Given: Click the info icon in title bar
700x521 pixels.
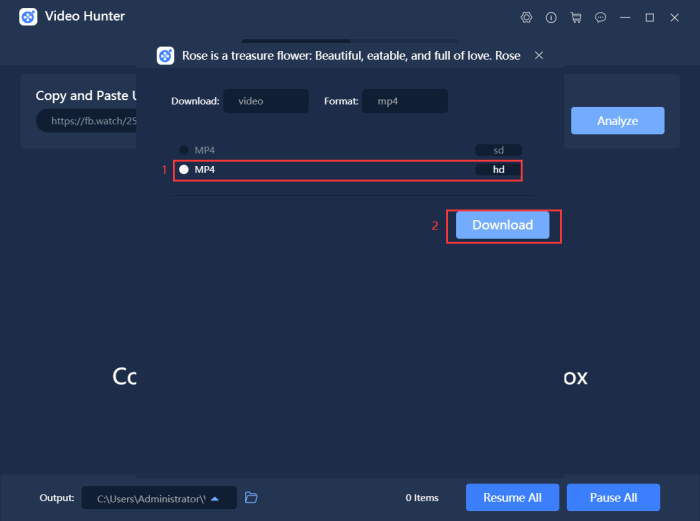Looking at the screenshot, I should click(551, 17).
